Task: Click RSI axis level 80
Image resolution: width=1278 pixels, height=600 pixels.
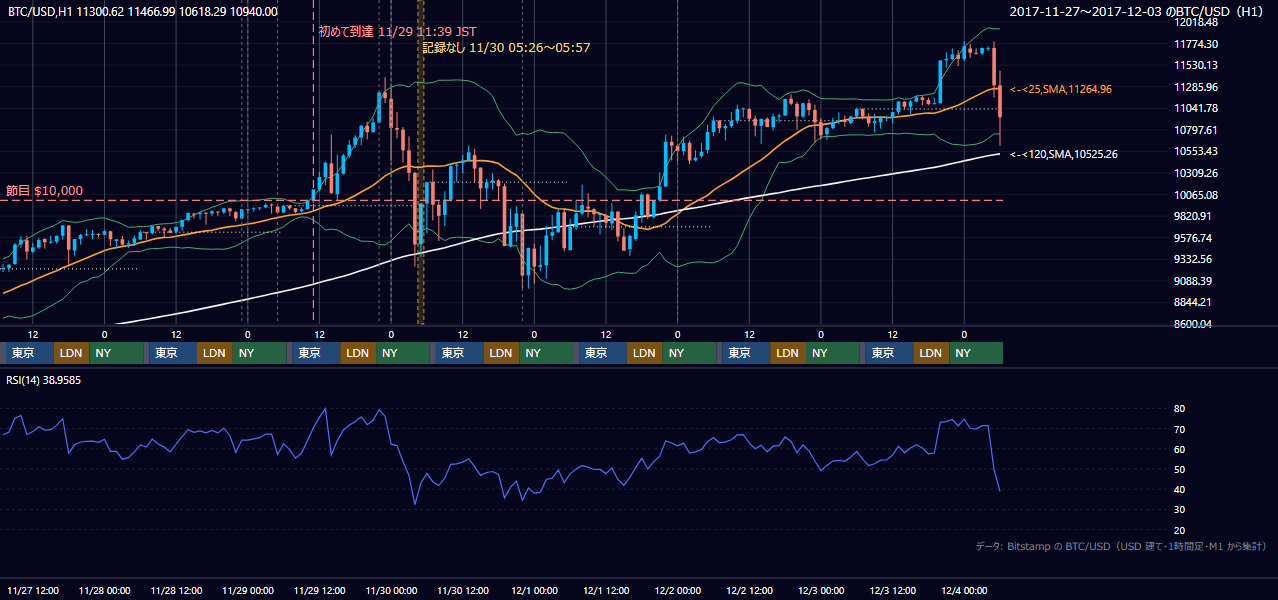Action: coord(1179,409)
